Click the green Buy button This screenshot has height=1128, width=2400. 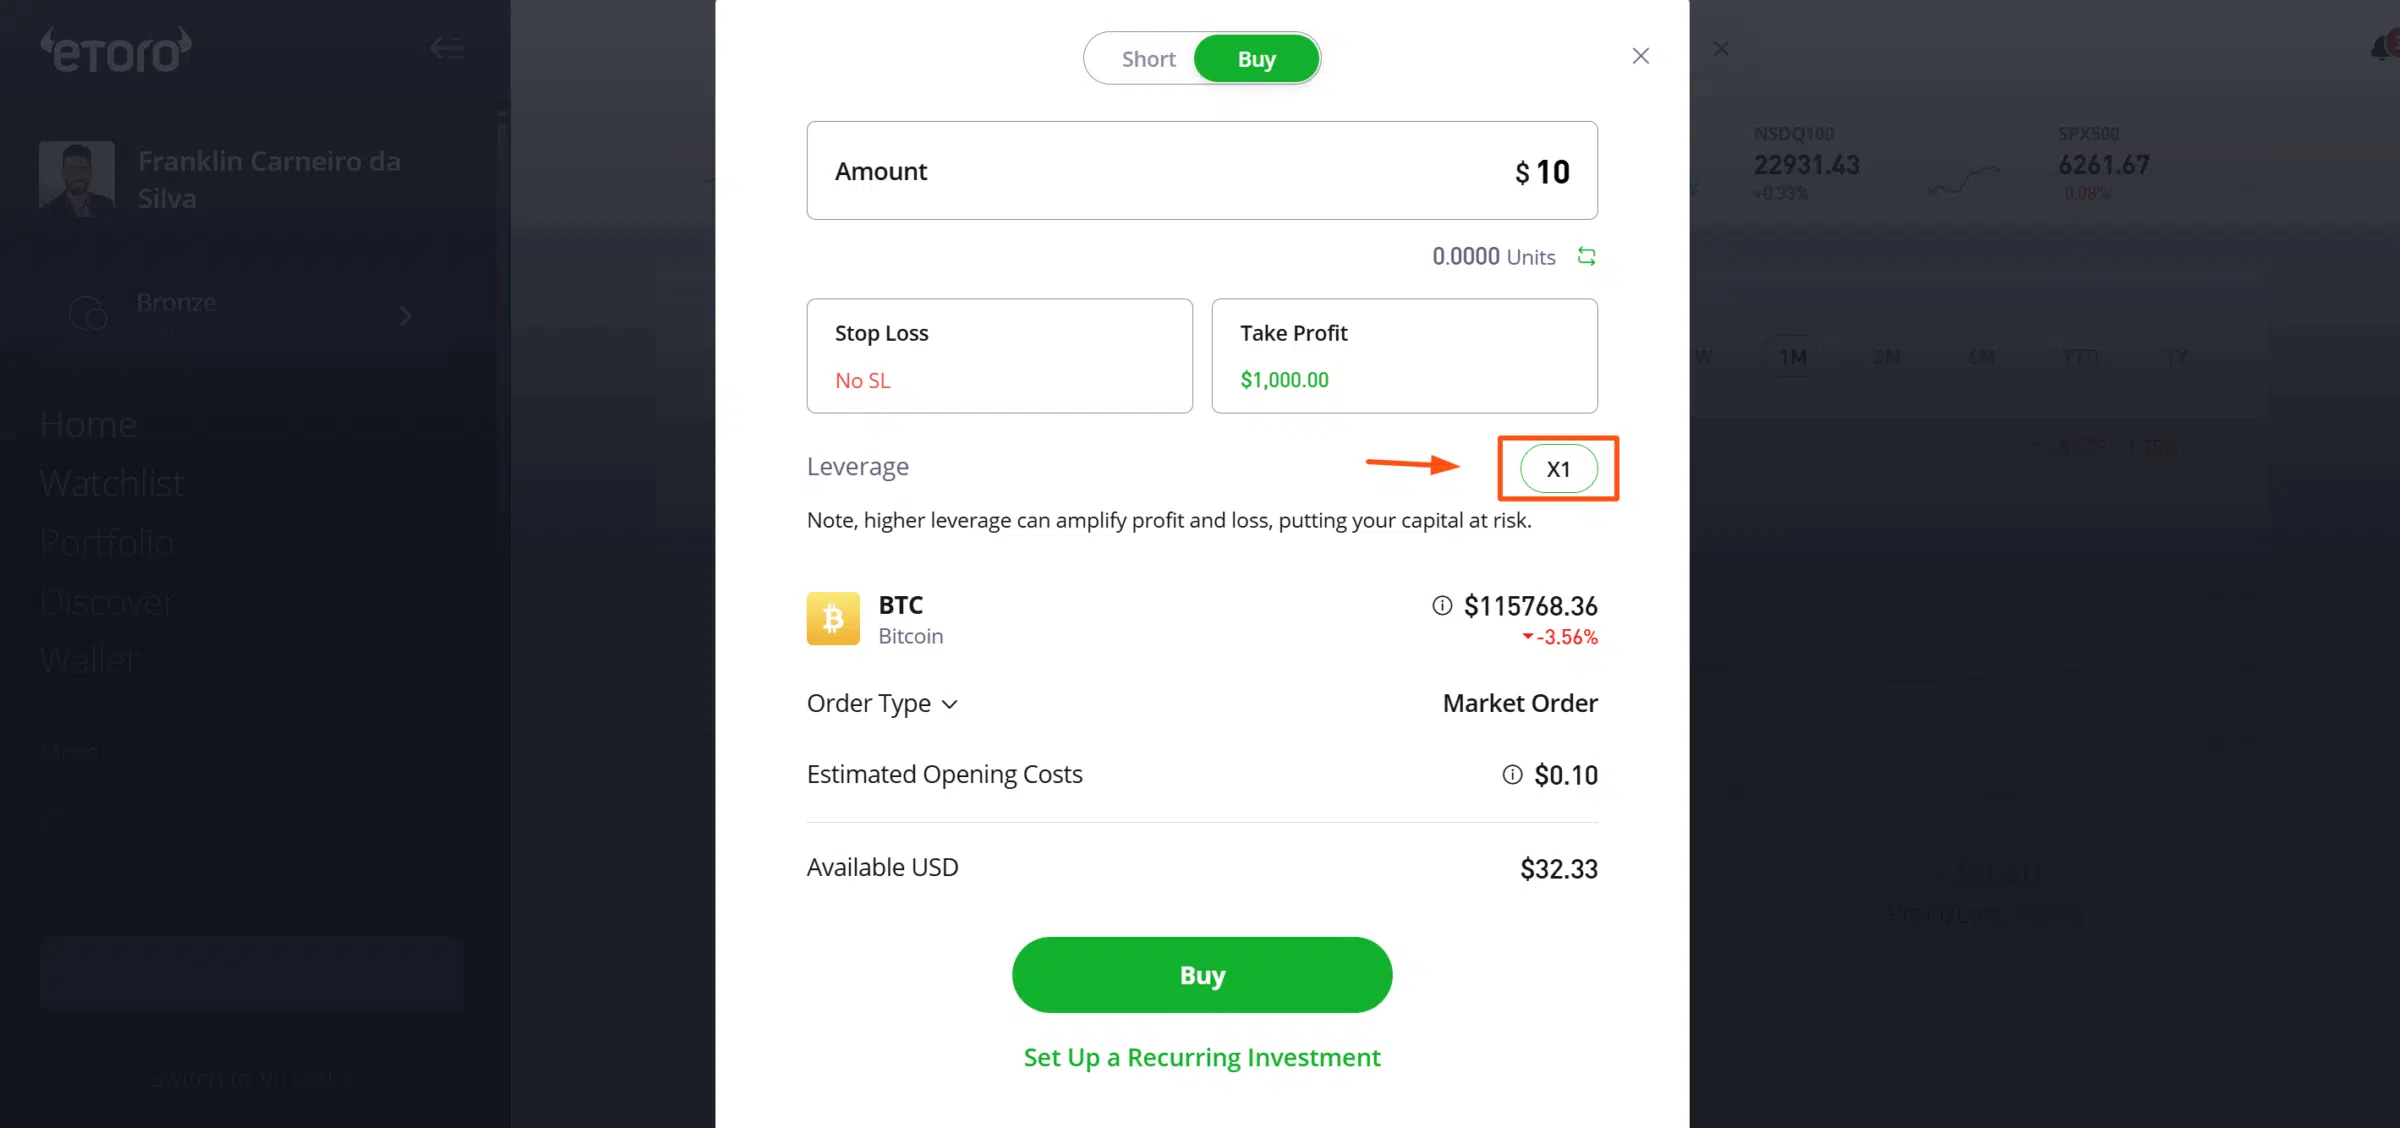click(1202, 975)
